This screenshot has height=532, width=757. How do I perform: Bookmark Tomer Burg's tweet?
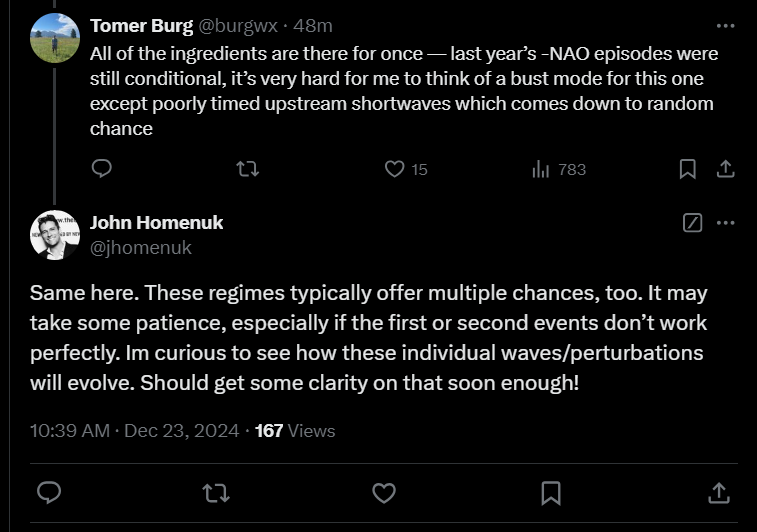coord(687,169)
